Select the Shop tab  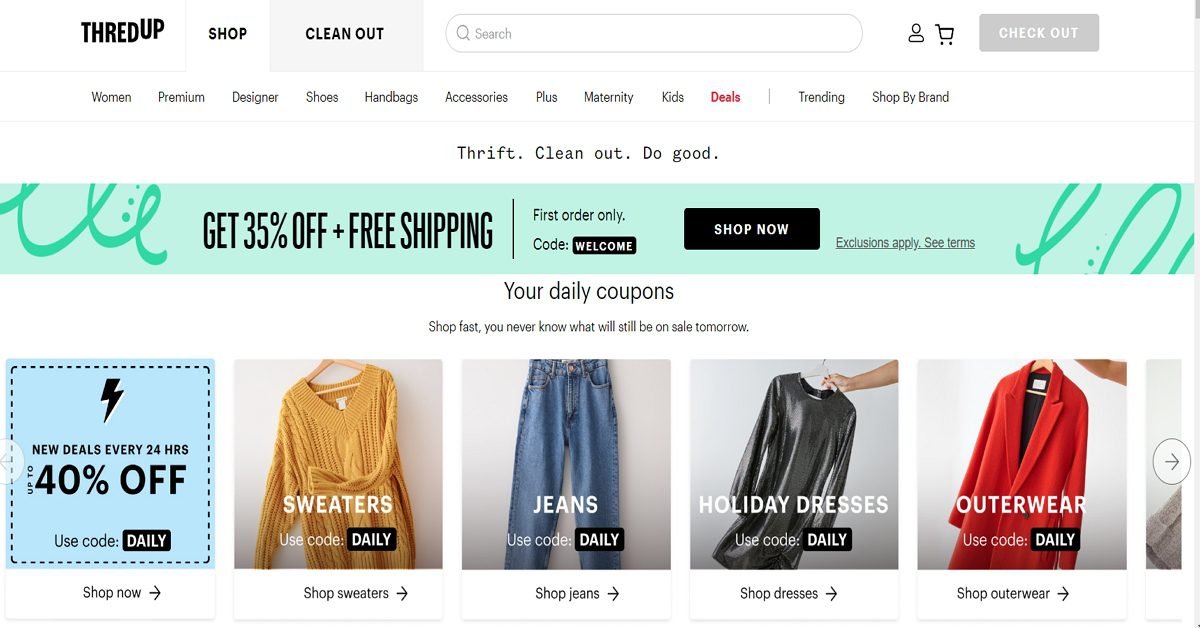227,35
